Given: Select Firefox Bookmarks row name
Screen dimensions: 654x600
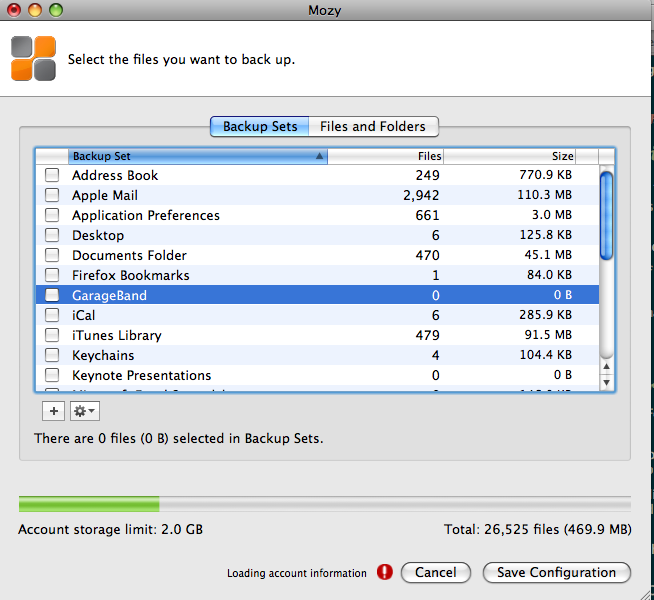Looking at the screenshot, I should tap(131, 275).
